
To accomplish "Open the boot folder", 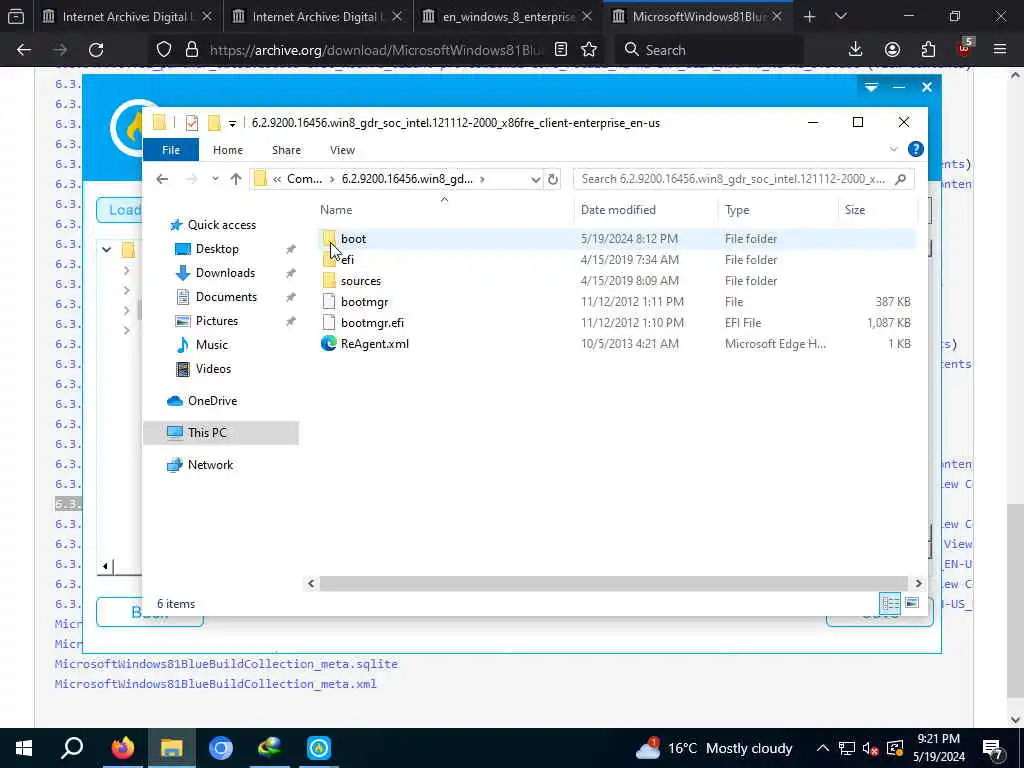I will pyautogui.click(x=353, y=239).
